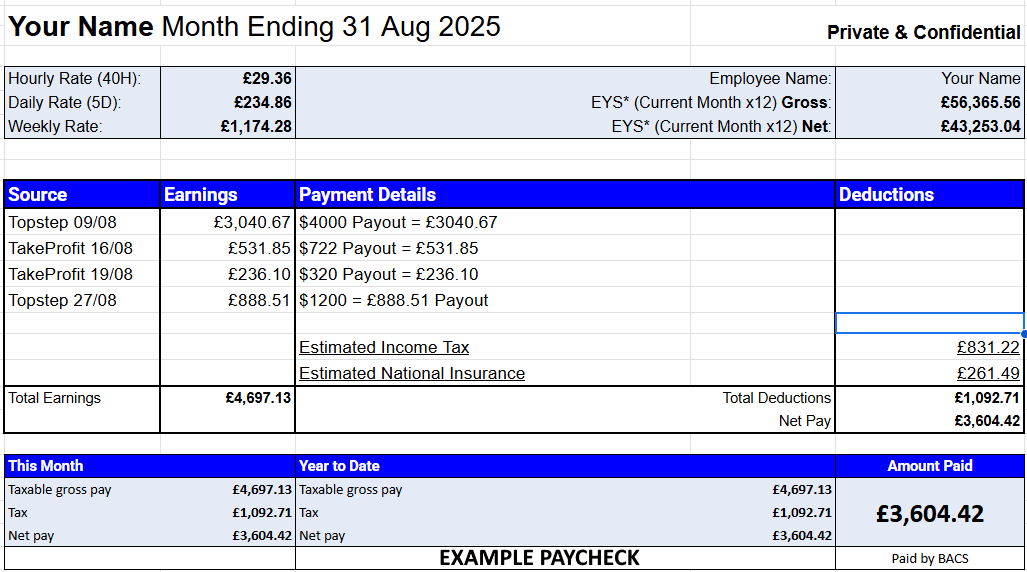The height and width of the screenshot is (572, 1027).
Task: Click the Estimated National Insurance underlined text
Action: (412, 373)
